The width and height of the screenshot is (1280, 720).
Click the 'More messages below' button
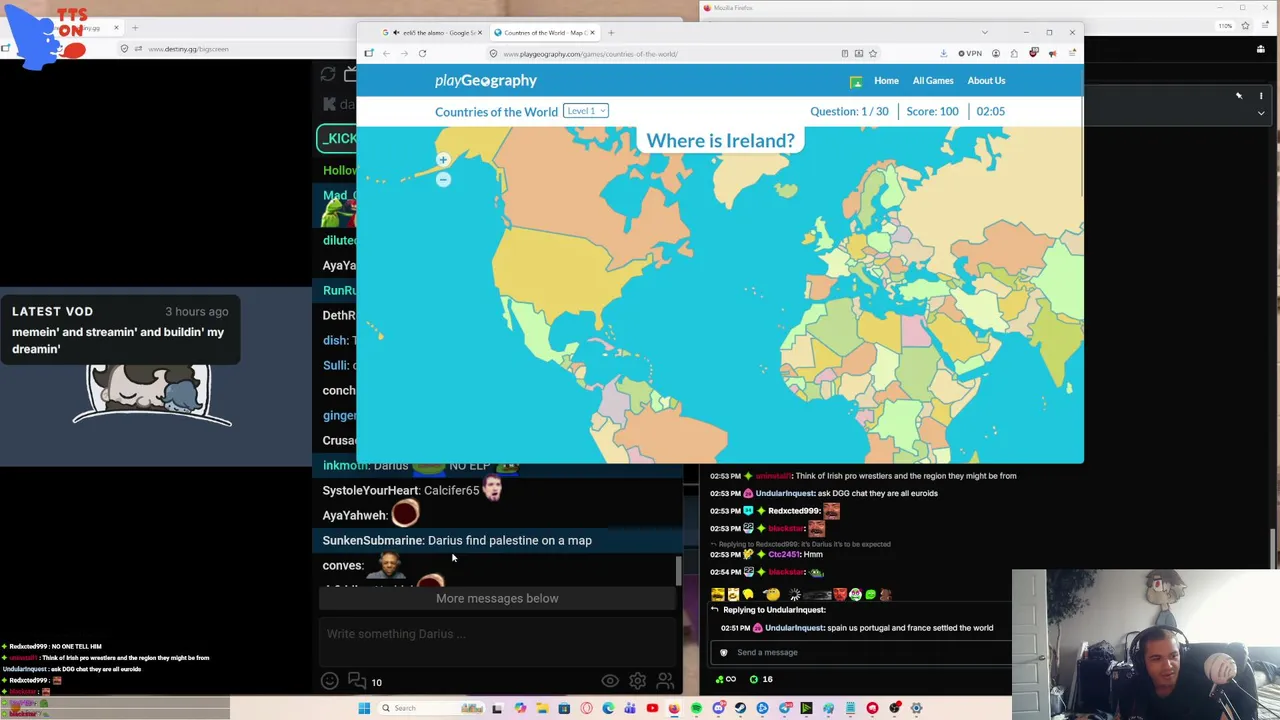[x=497, y=598]
